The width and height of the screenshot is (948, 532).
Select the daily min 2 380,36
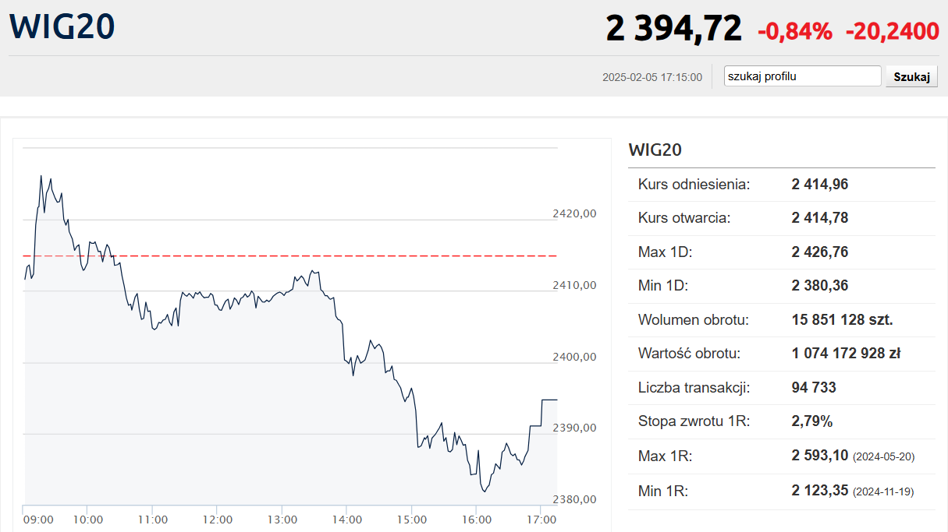click(820, 285)
